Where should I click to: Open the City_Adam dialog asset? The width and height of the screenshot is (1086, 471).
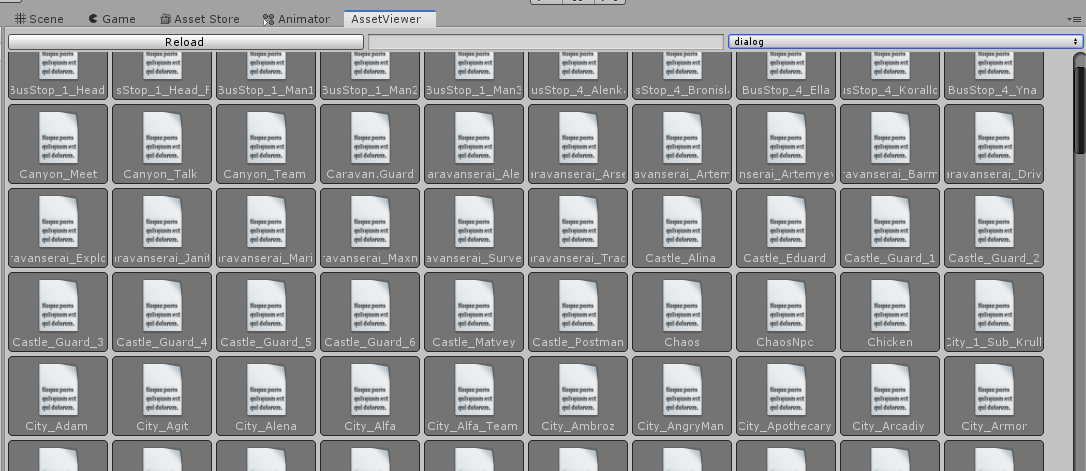tap(58, 396)
